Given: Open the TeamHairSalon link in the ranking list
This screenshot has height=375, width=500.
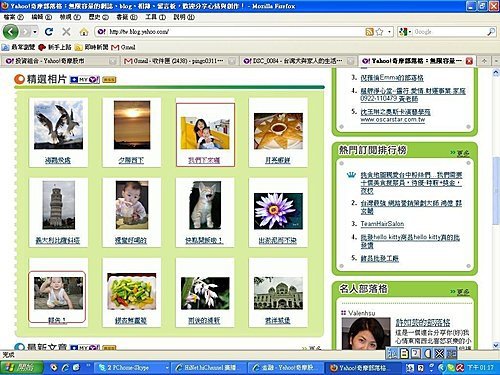Looking at the screenshot, I should 382,224.
